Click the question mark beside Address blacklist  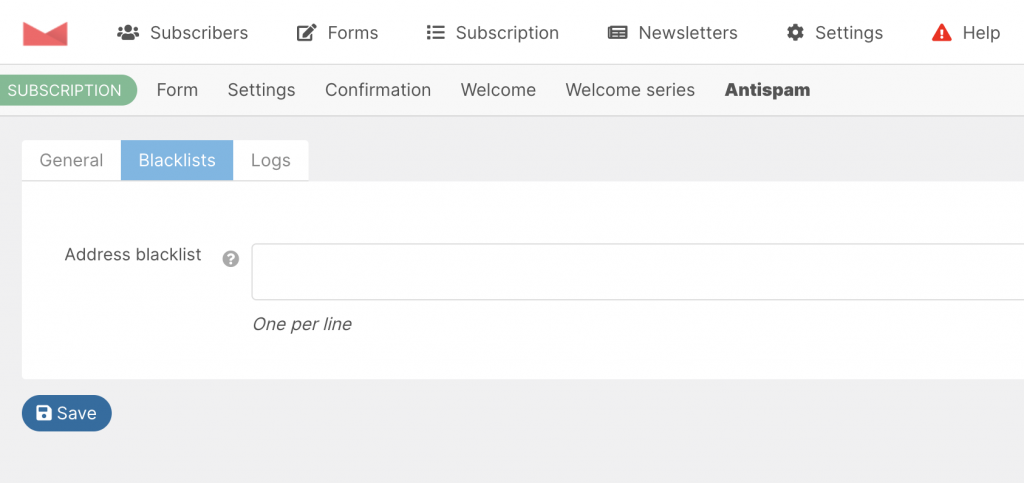231,259
